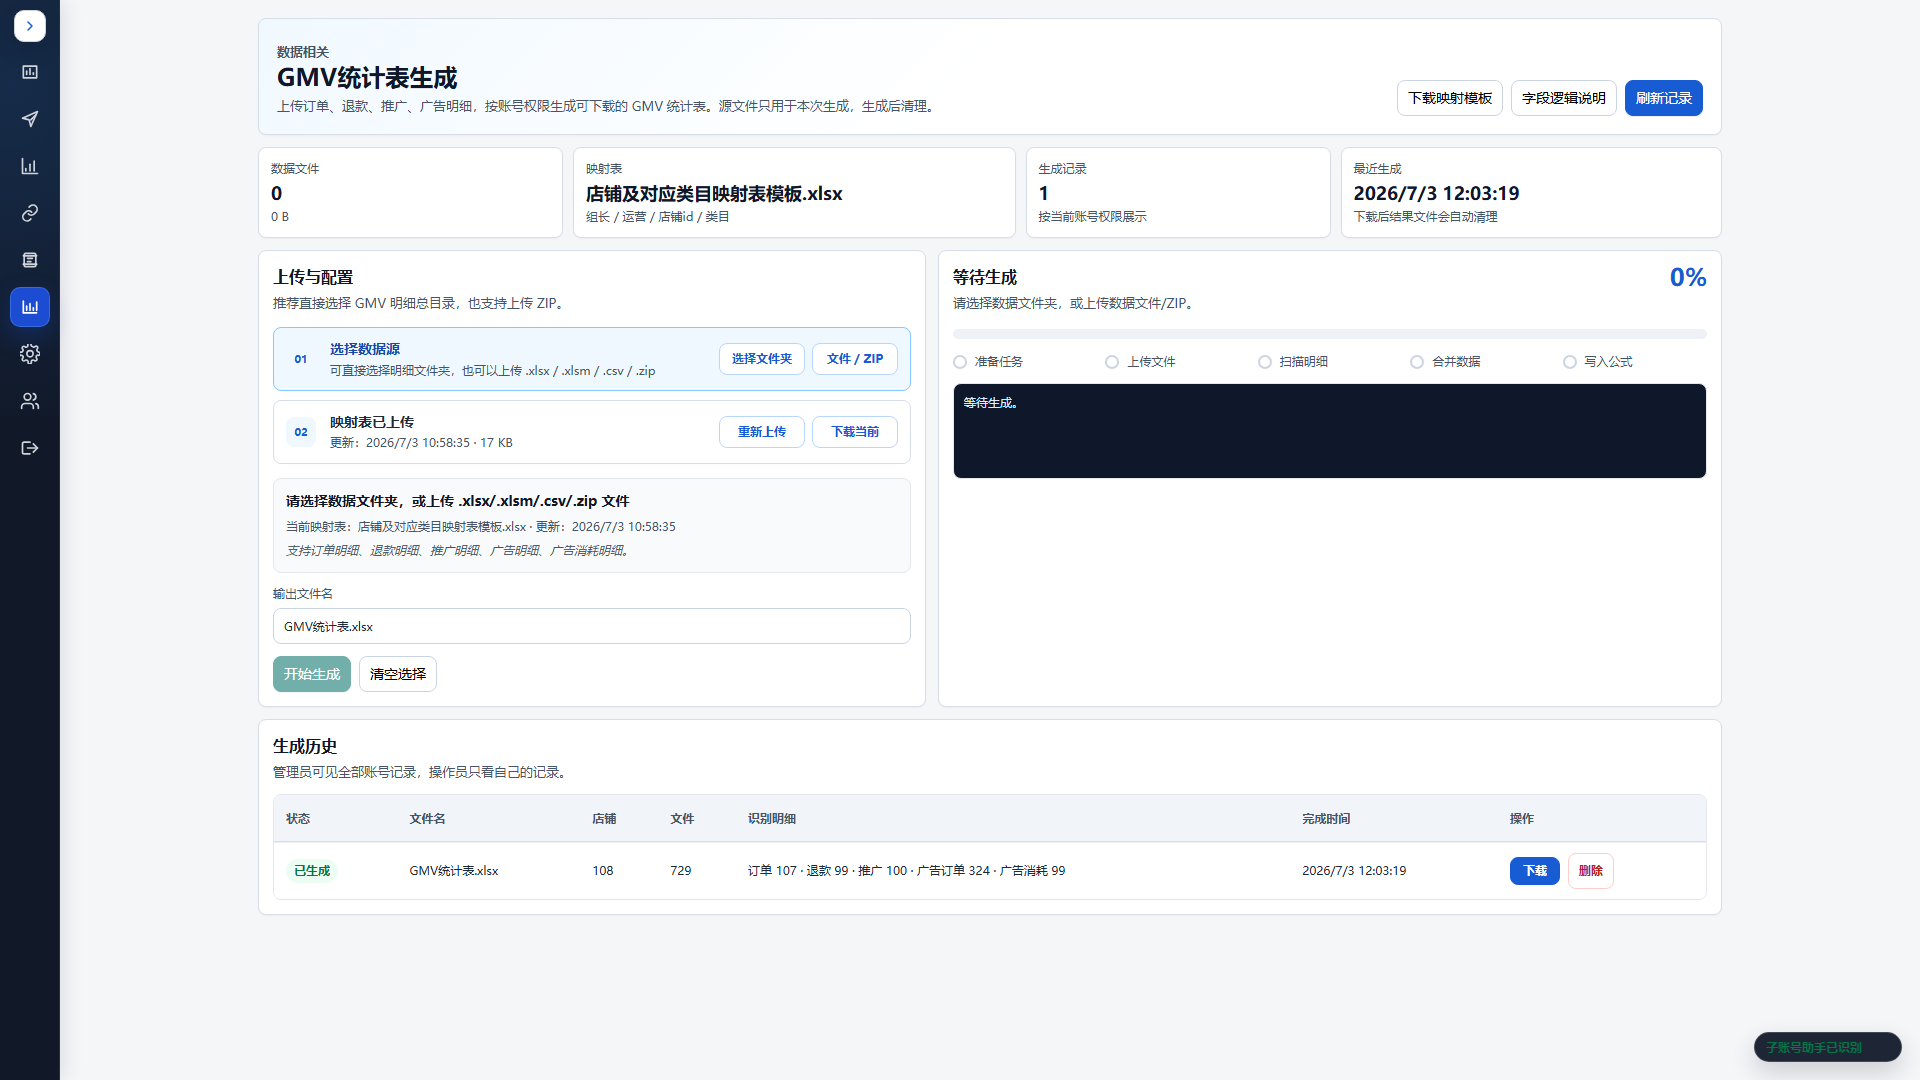Click the 生成历史 section heading
Screen dimensions: 1920x1080
305,746
